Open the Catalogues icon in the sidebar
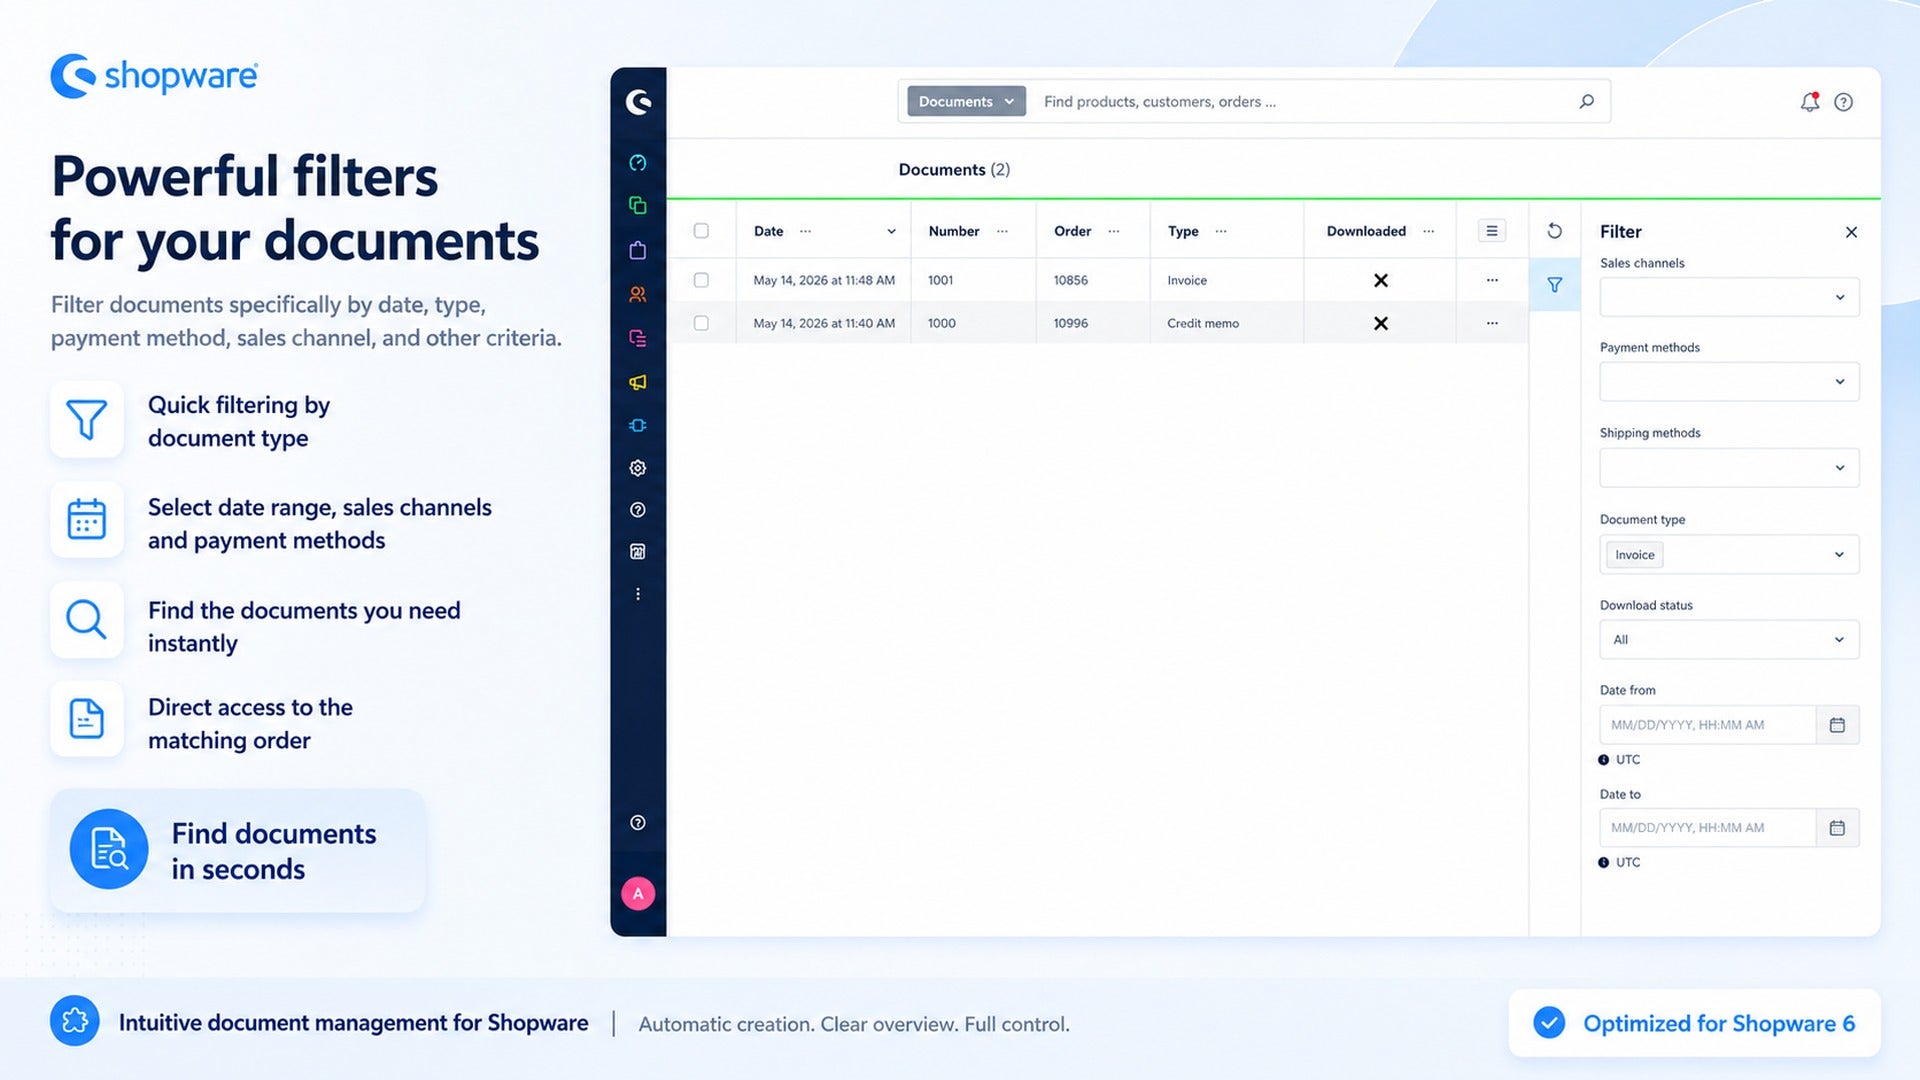The image size is (1920, 1080). point(638,205)
